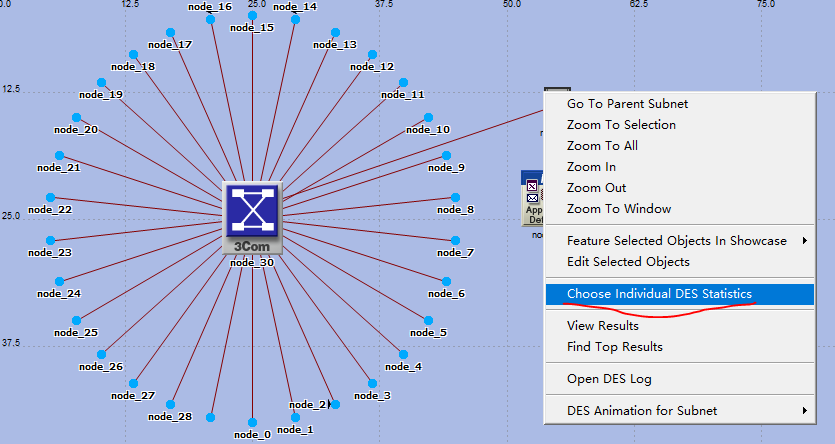Select the node_4 workstation dot

tap(404, 355)
